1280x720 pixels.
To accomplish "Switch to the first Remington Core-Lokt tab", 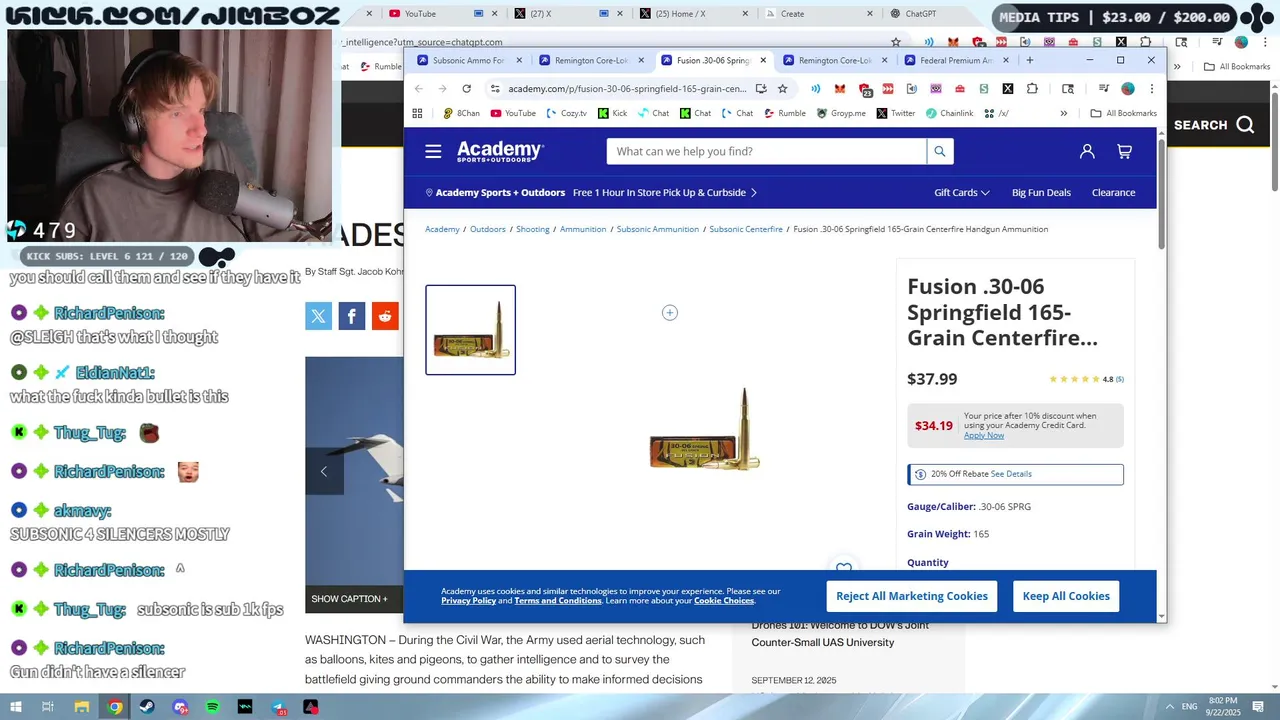I will tap(589, 60).
